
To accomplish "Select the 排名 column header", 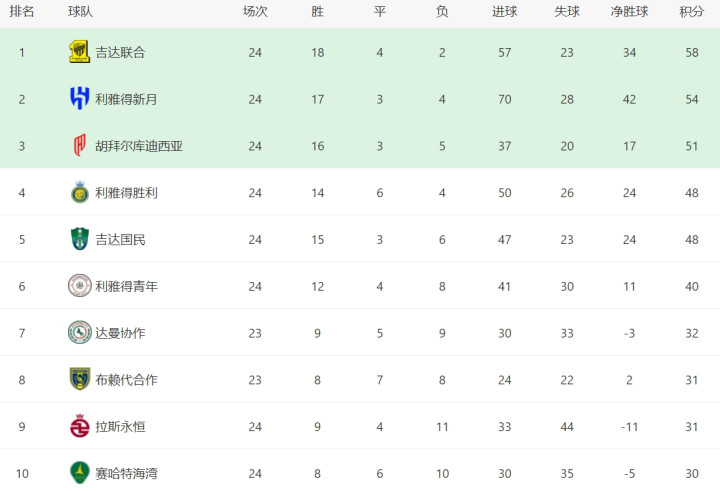I will pyautogui.click(x=22, y=12).
